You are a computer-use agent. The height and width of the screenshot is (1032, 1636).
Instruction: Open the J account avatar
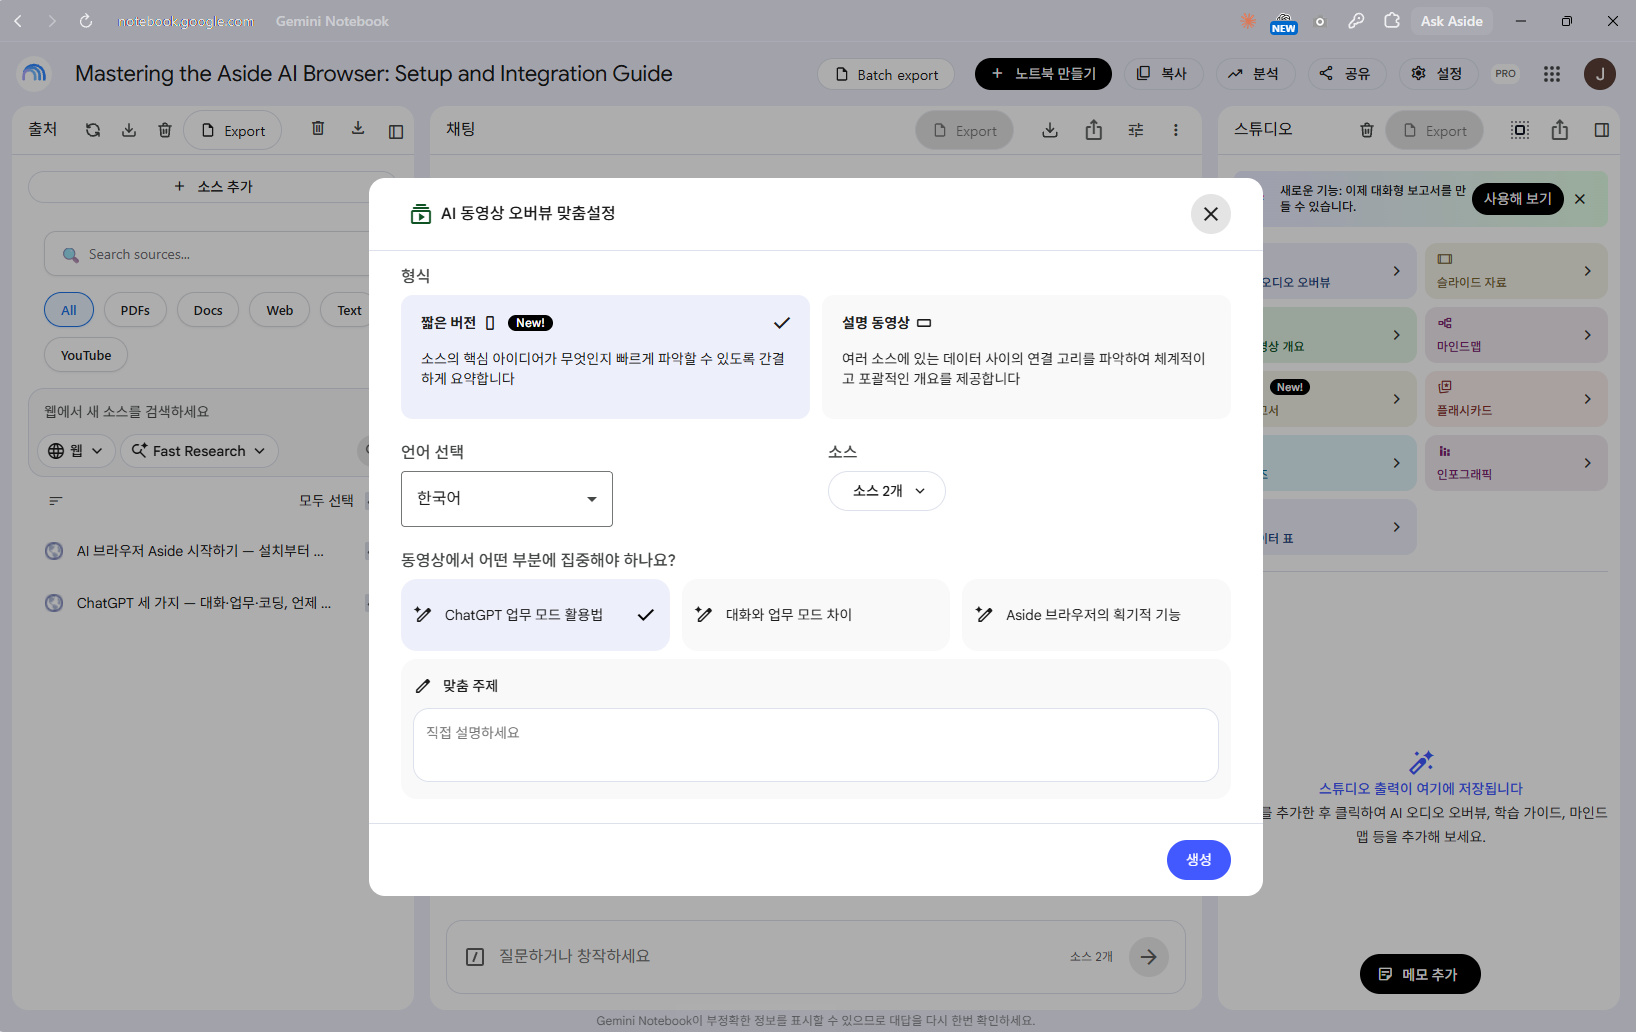pyautogui.click(x=1600, y=74)
